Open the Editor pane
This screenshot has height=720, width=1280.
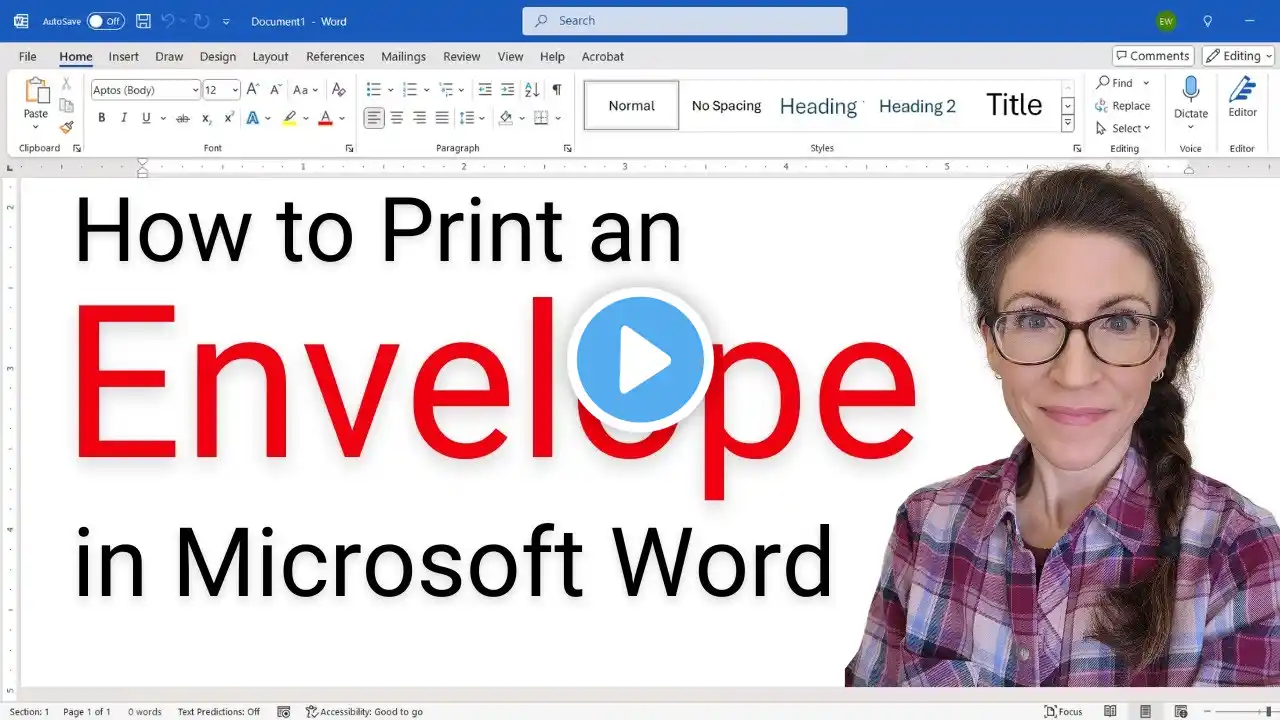[x=1242, y=98]
